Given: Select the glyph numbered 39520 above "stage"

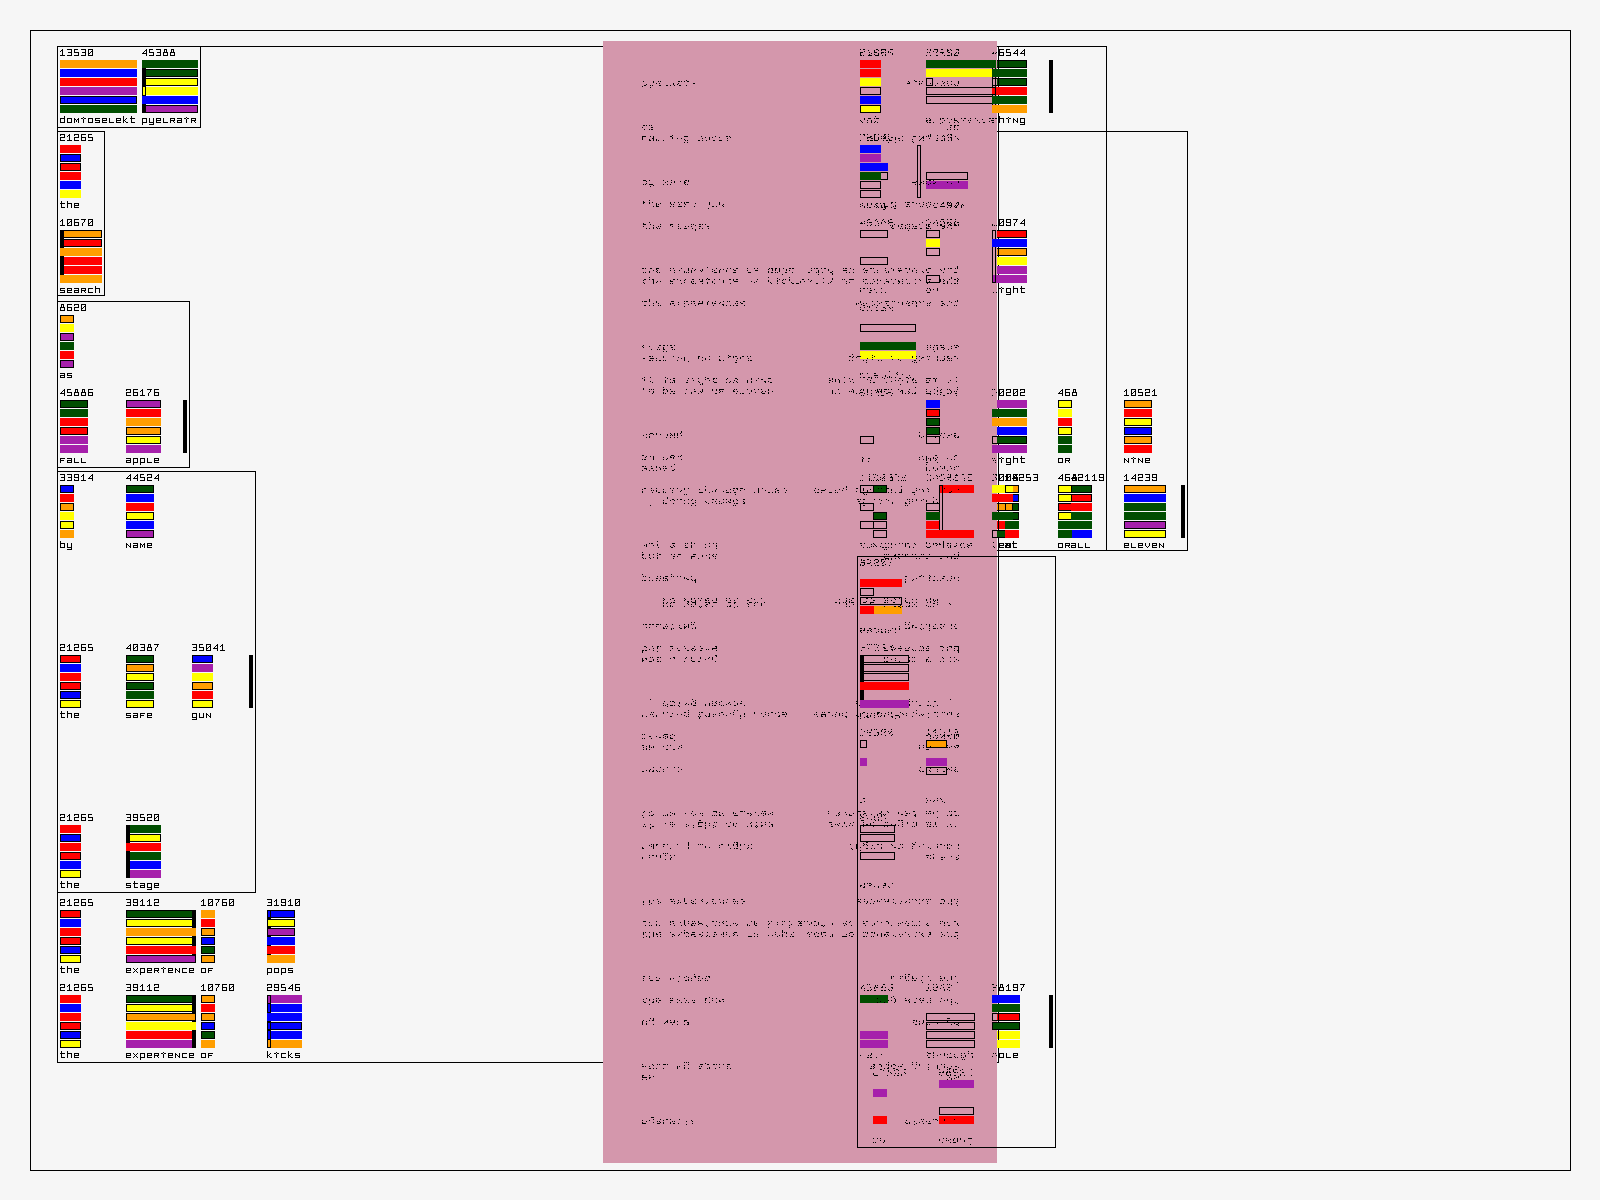Looking at the screenshot, I should [x=143, y=851].
